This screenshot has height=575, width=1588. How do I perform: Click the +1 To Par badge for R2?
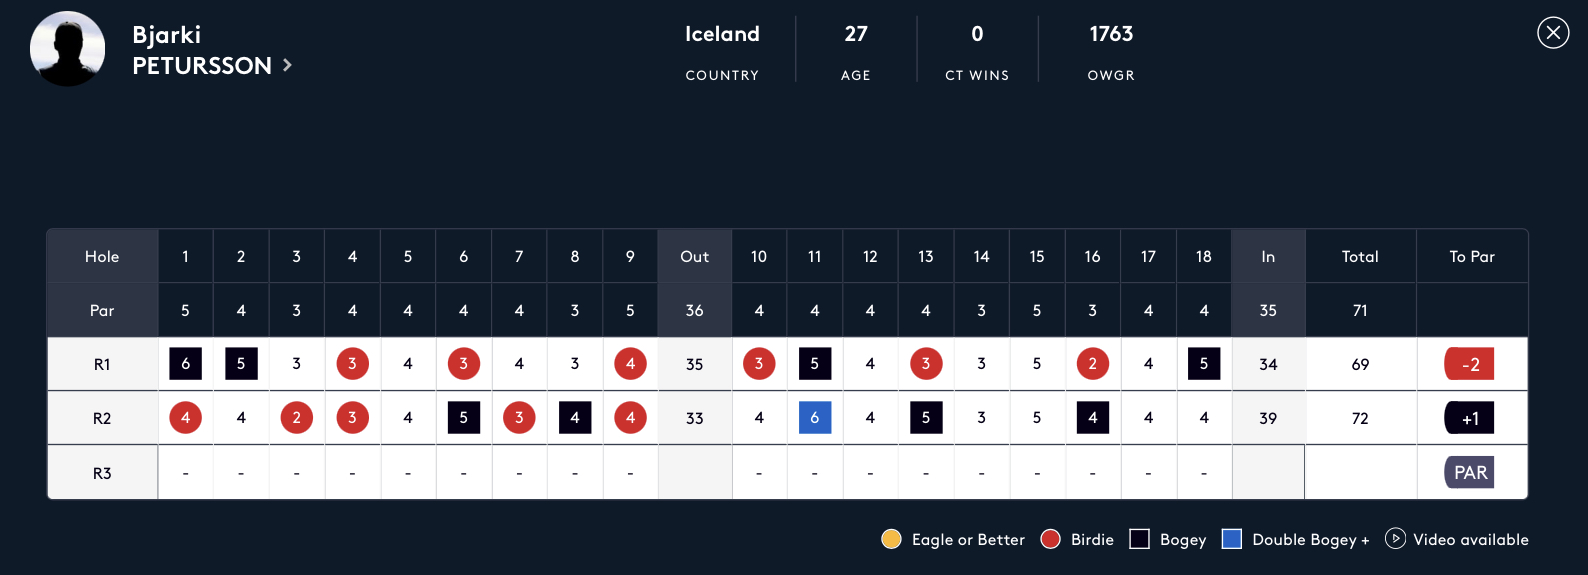tap(1470, 418)
